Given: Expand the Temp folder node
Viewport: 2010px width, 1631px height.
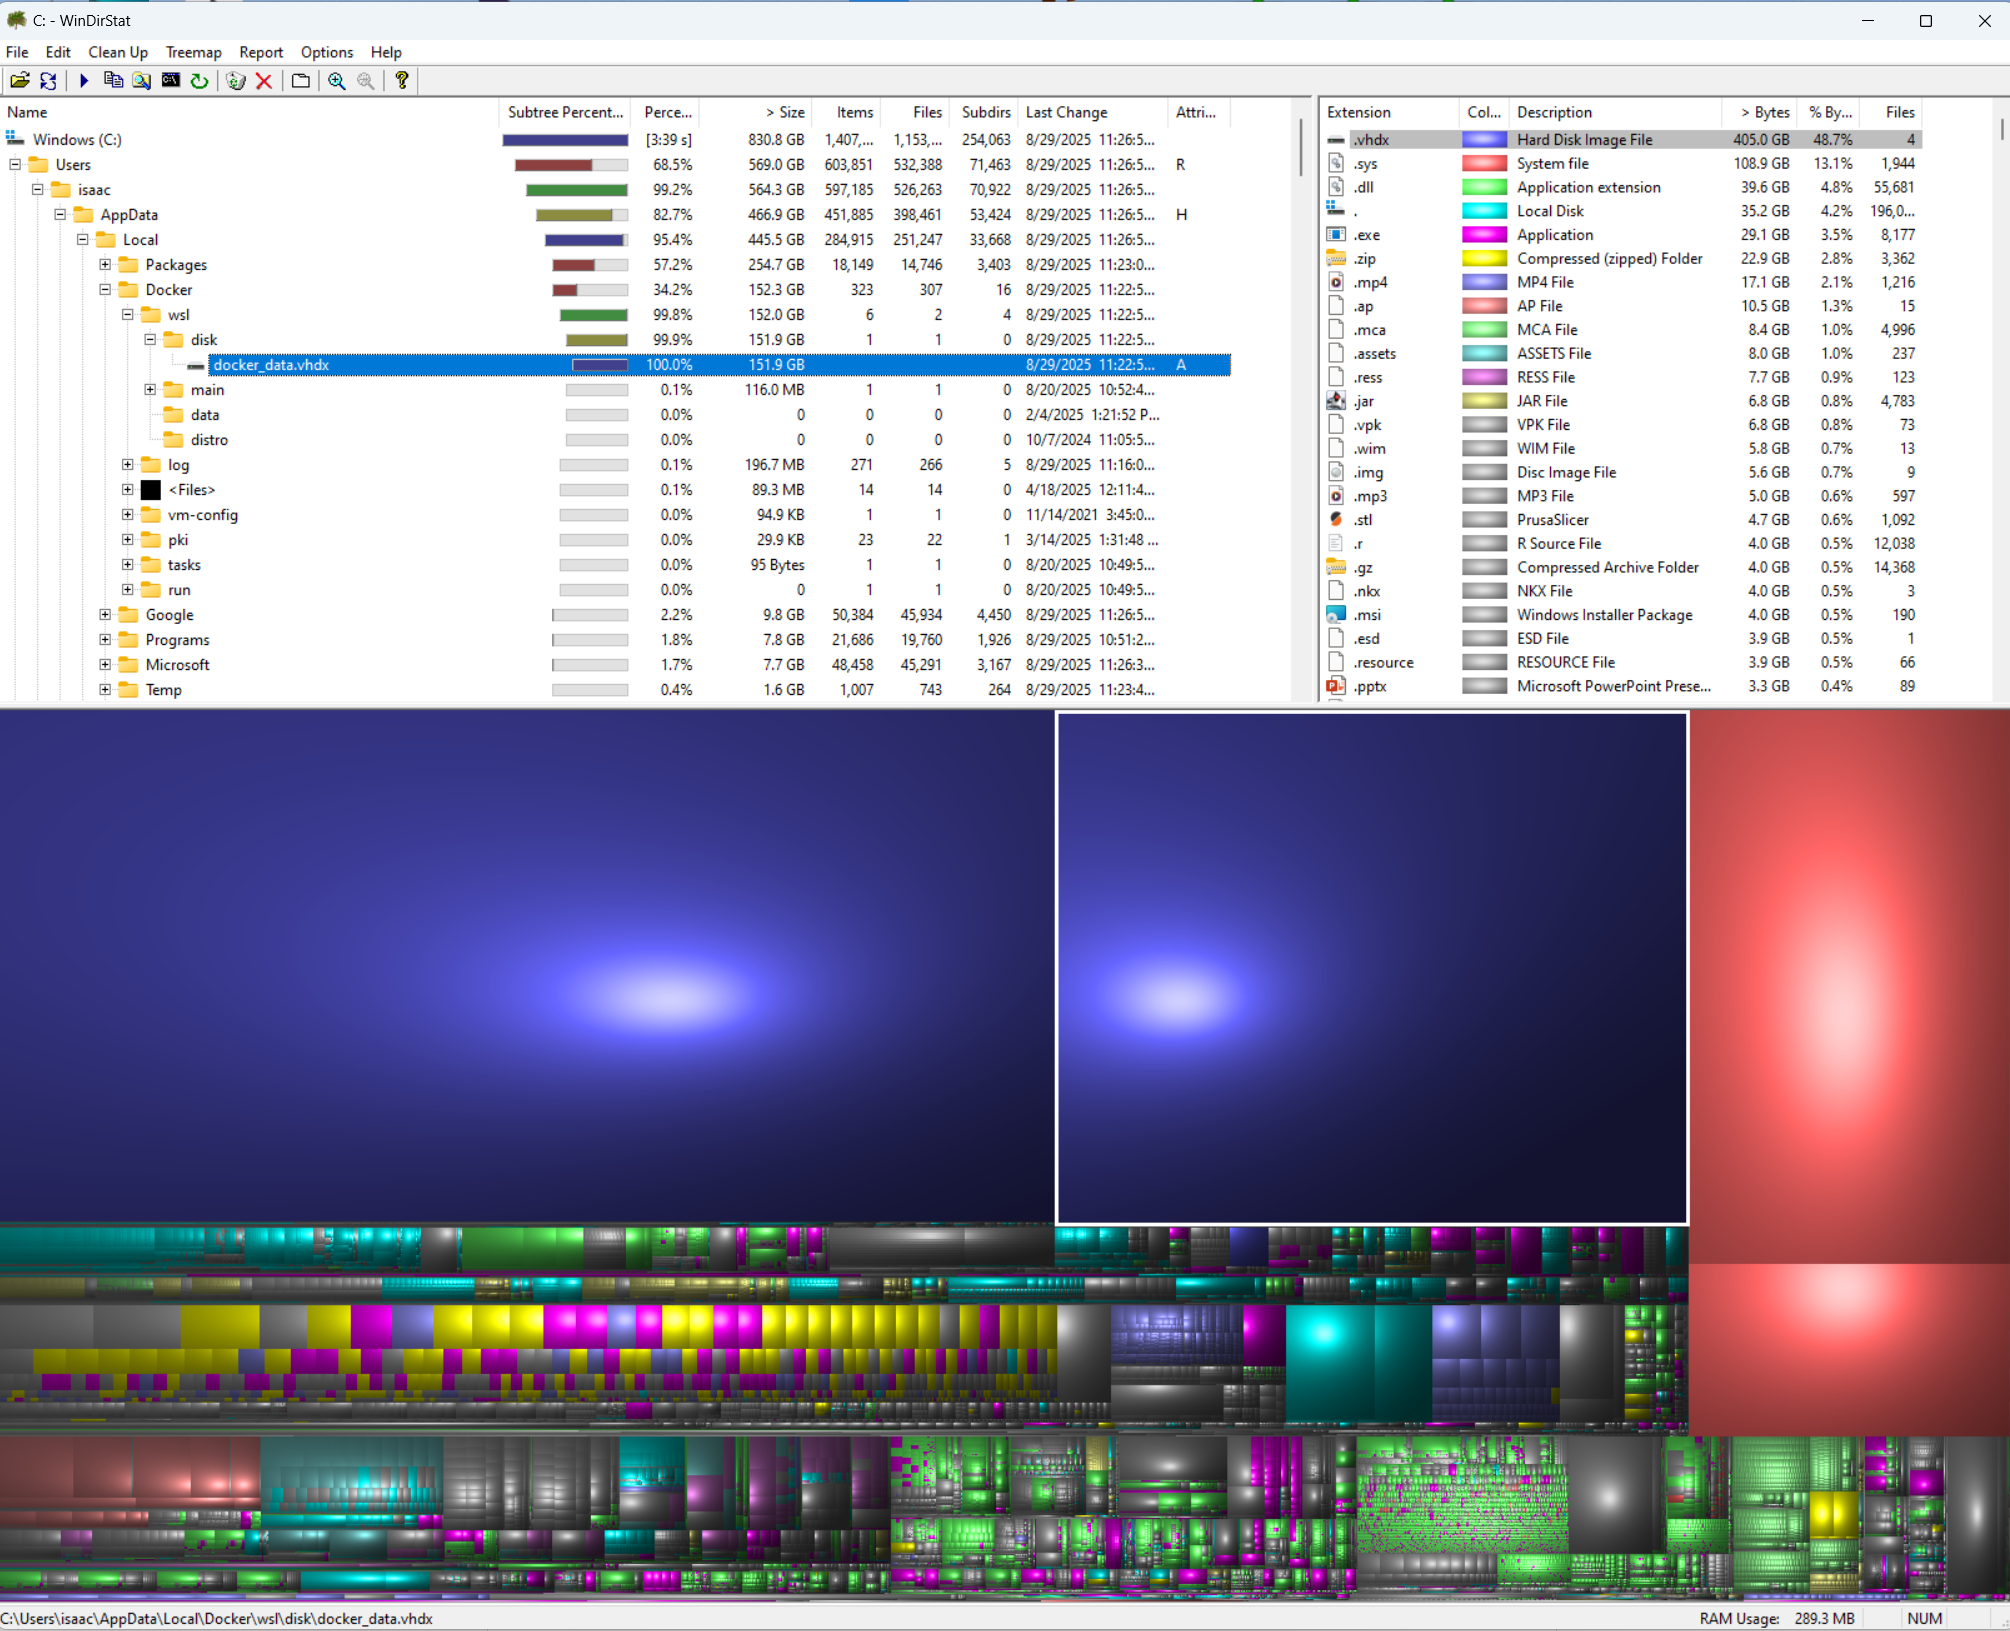Looking at the screenshot, I should coord(105,690).
